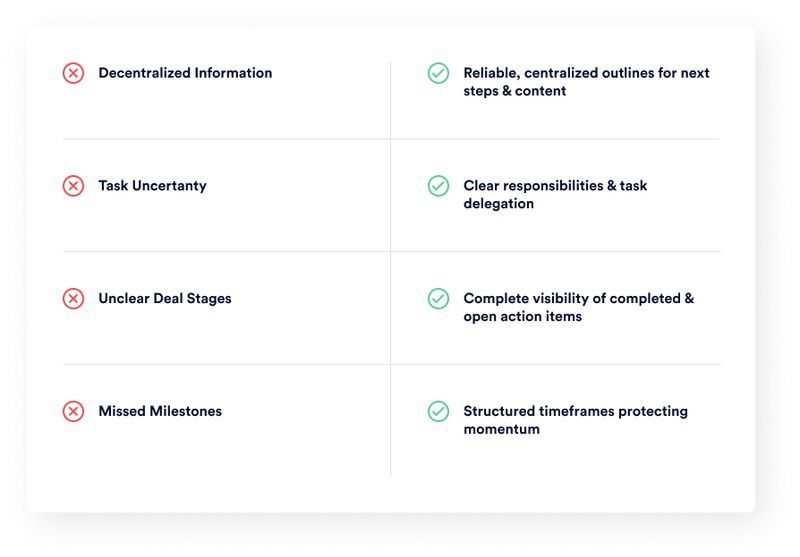
Task: Click red X icon beside Decentralized Information
Action: coord(73,73)
